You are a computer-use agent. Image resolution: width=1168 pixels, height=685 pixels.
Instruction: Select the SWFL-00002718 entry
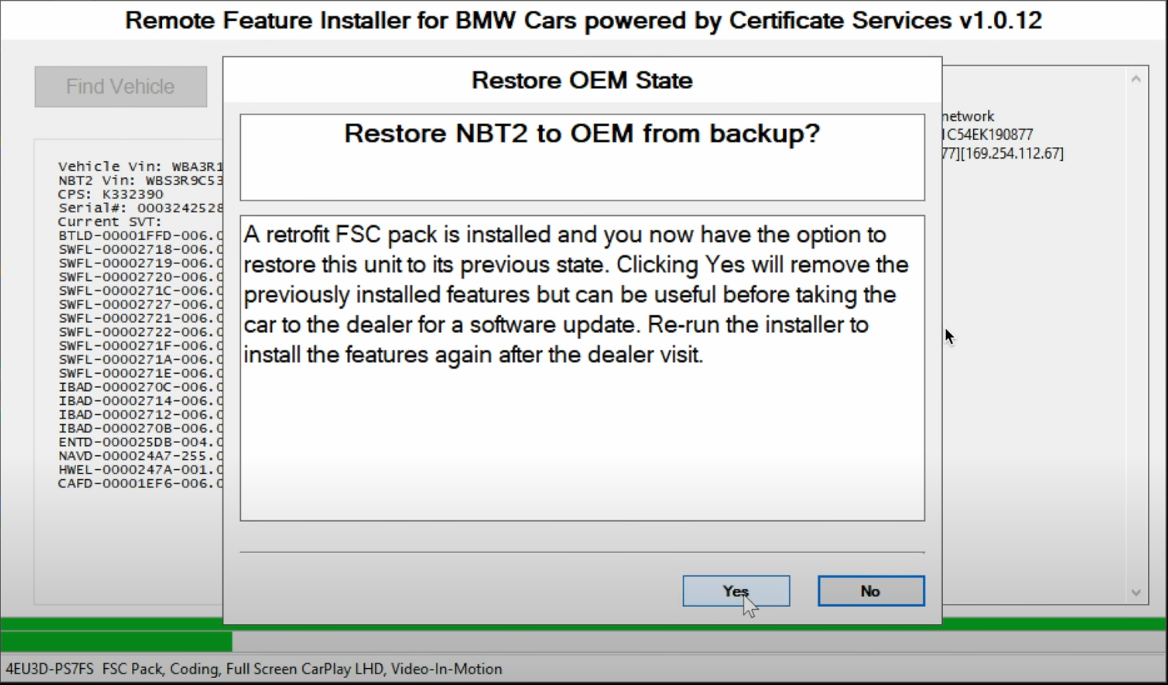pyautogui.click(x=141, y=249)
